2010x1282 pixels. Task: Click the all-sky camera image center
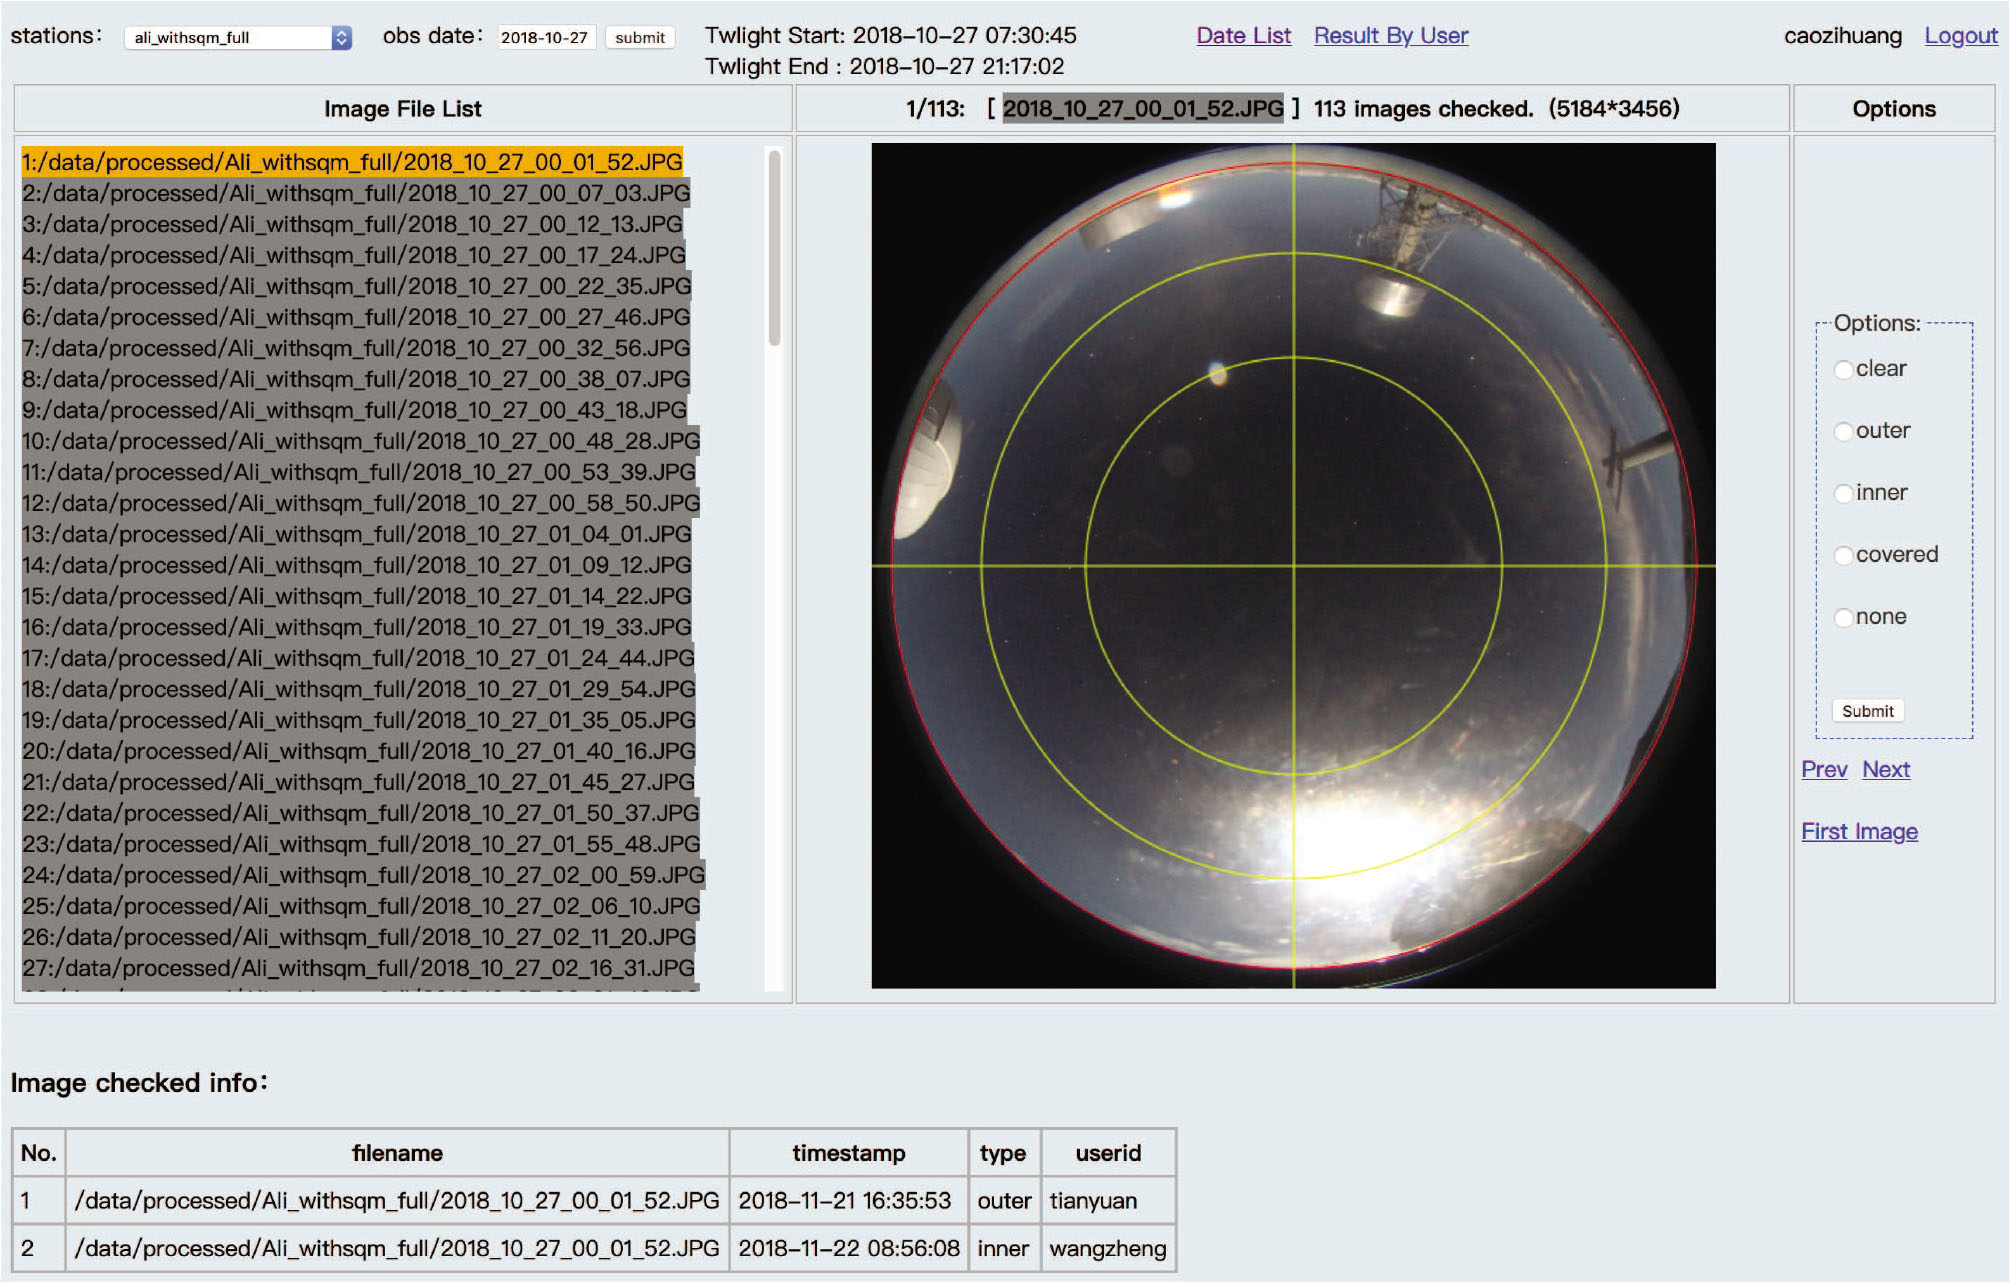pyautogui.click(x=1293, y=566)
